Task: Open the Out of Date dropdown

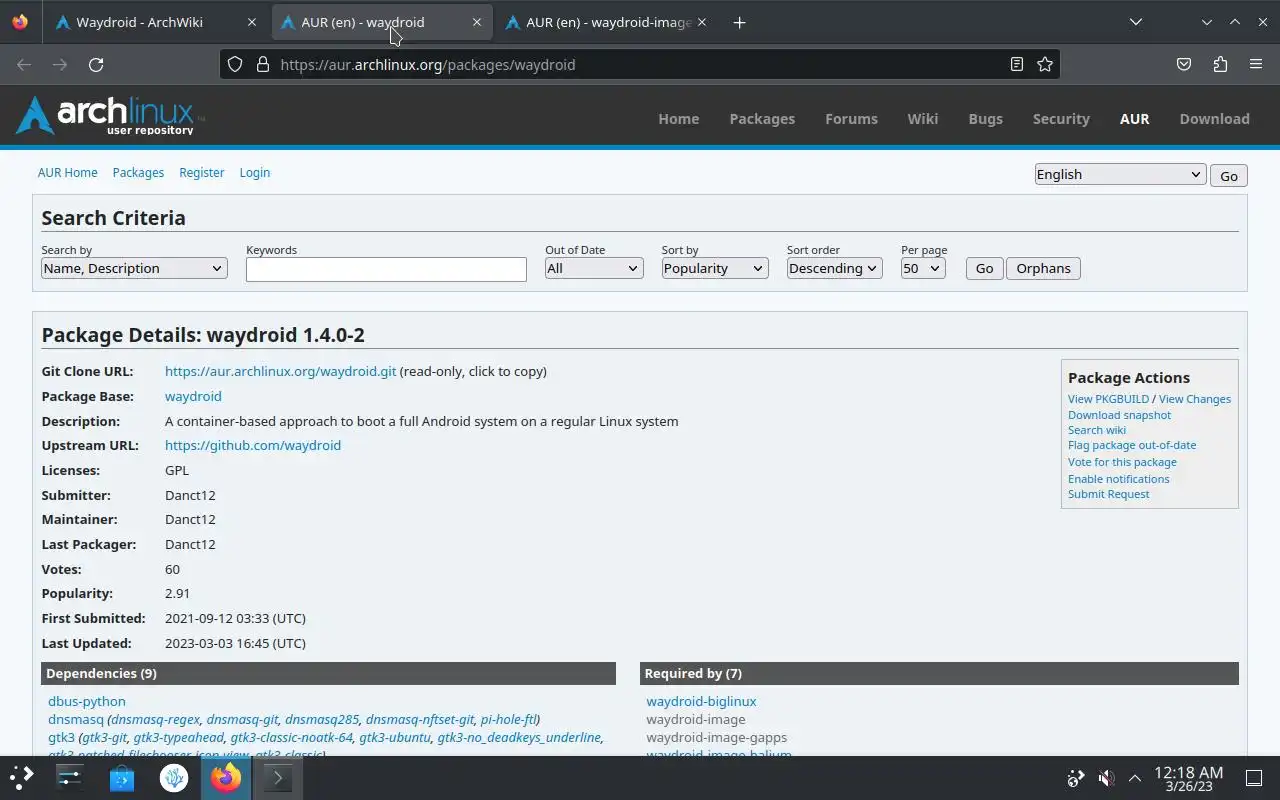Action: click(x=594, y=268)
